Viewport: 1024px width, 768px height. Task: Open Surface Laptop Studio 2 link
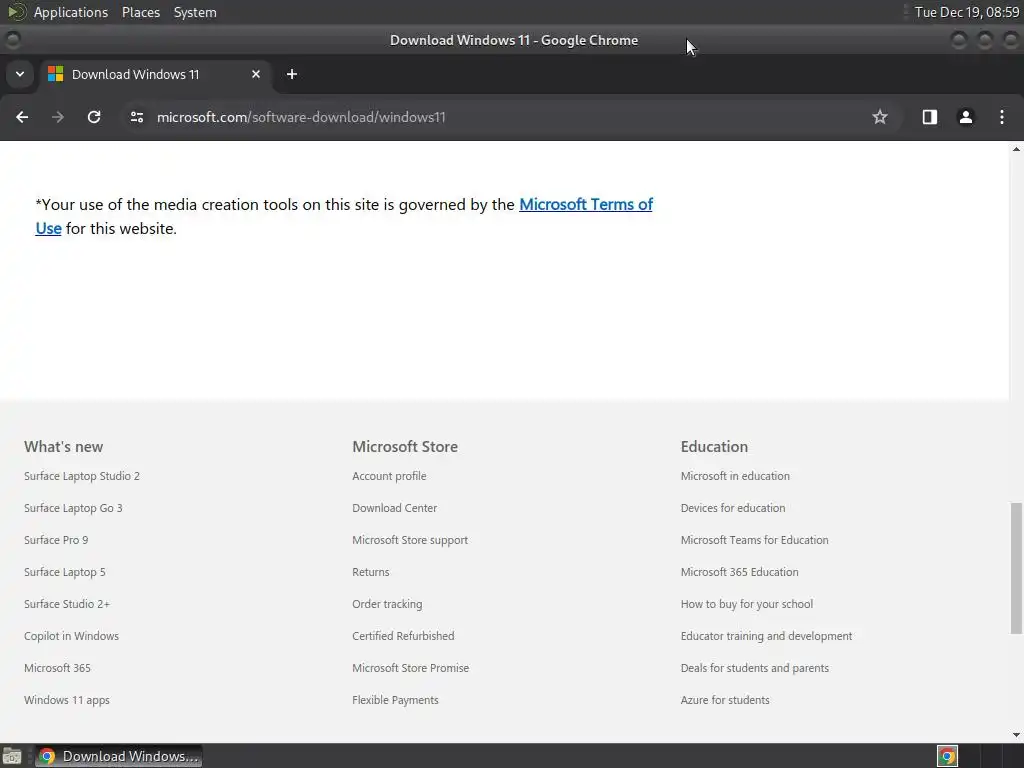coord(82,476)
